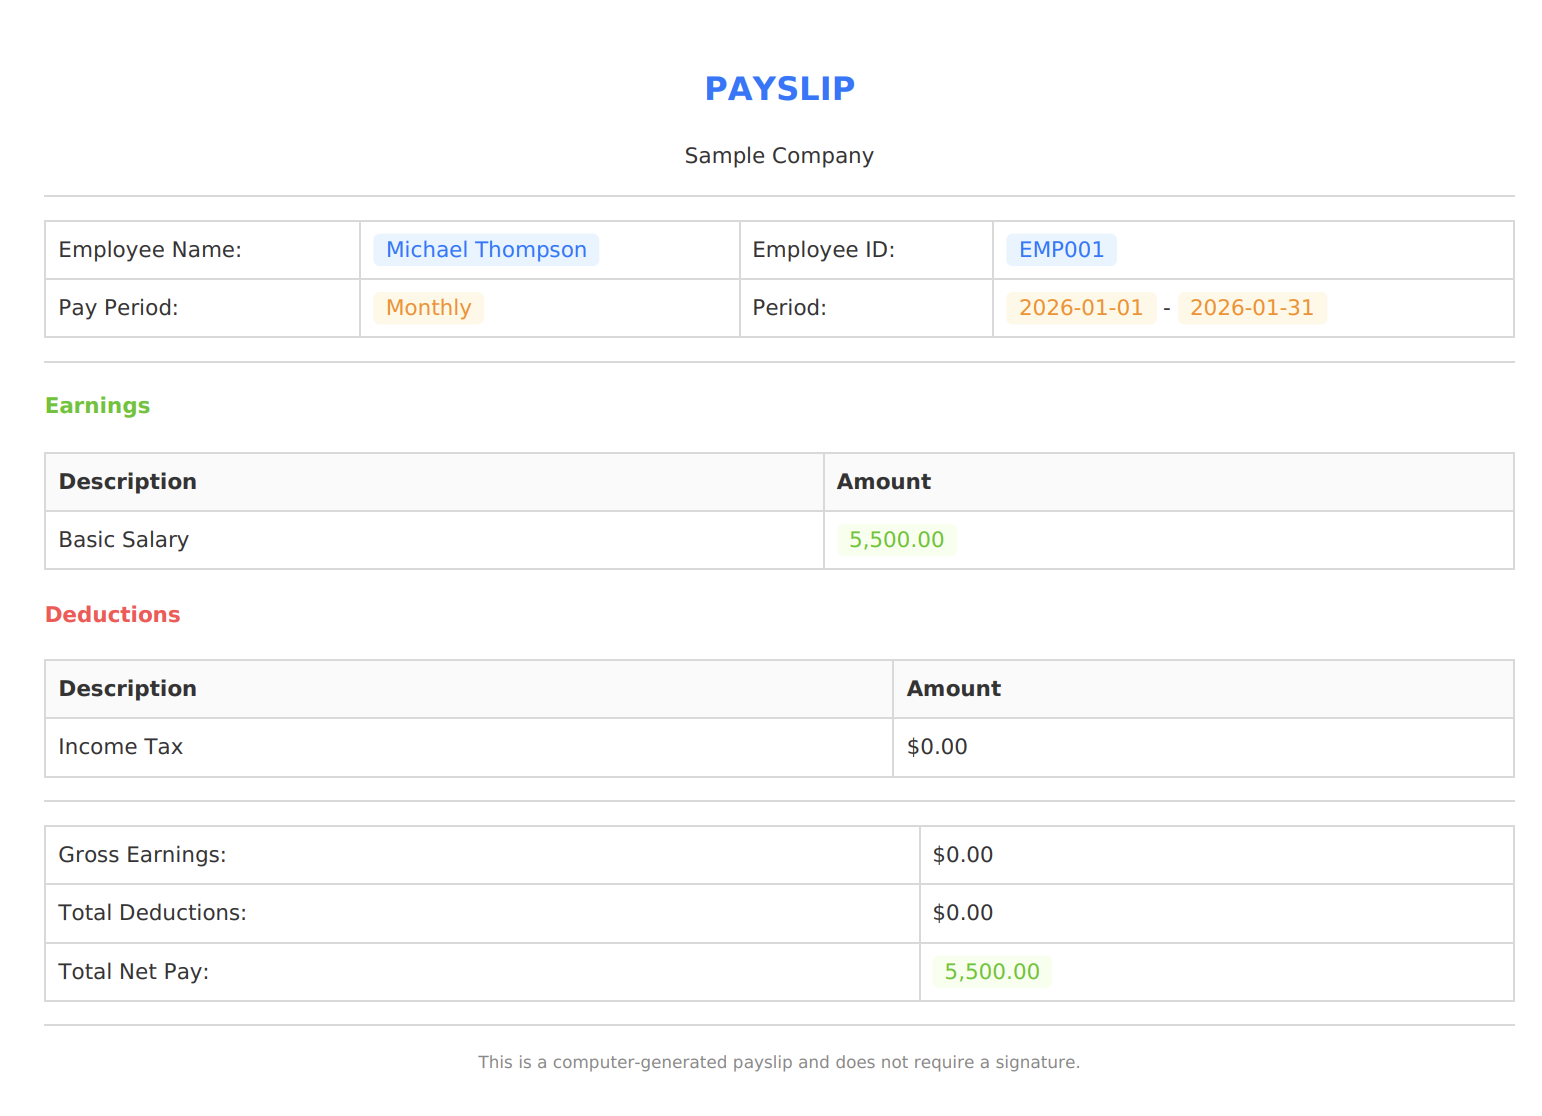Screen dimensions: 1542x1116
Task: Click the 2026-01-31 period end date
Action: [x=1252, y=307]
